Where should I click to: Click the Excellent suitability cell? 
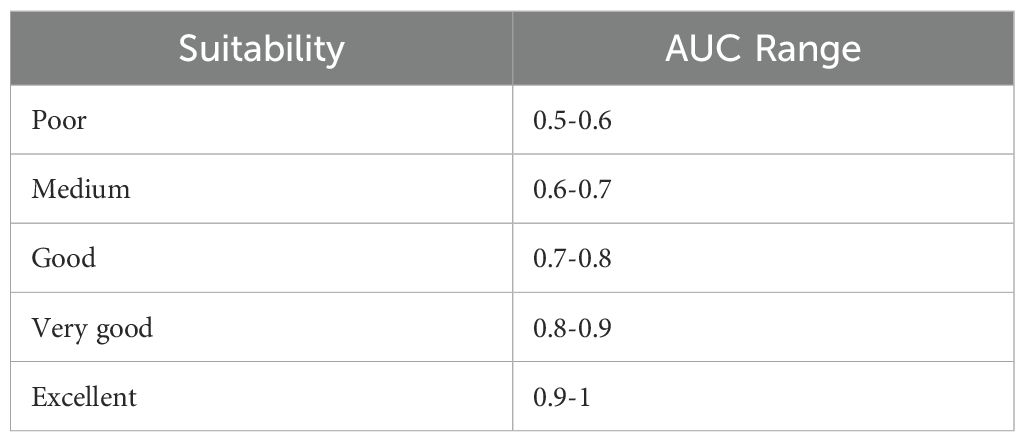tap(84, 396)
